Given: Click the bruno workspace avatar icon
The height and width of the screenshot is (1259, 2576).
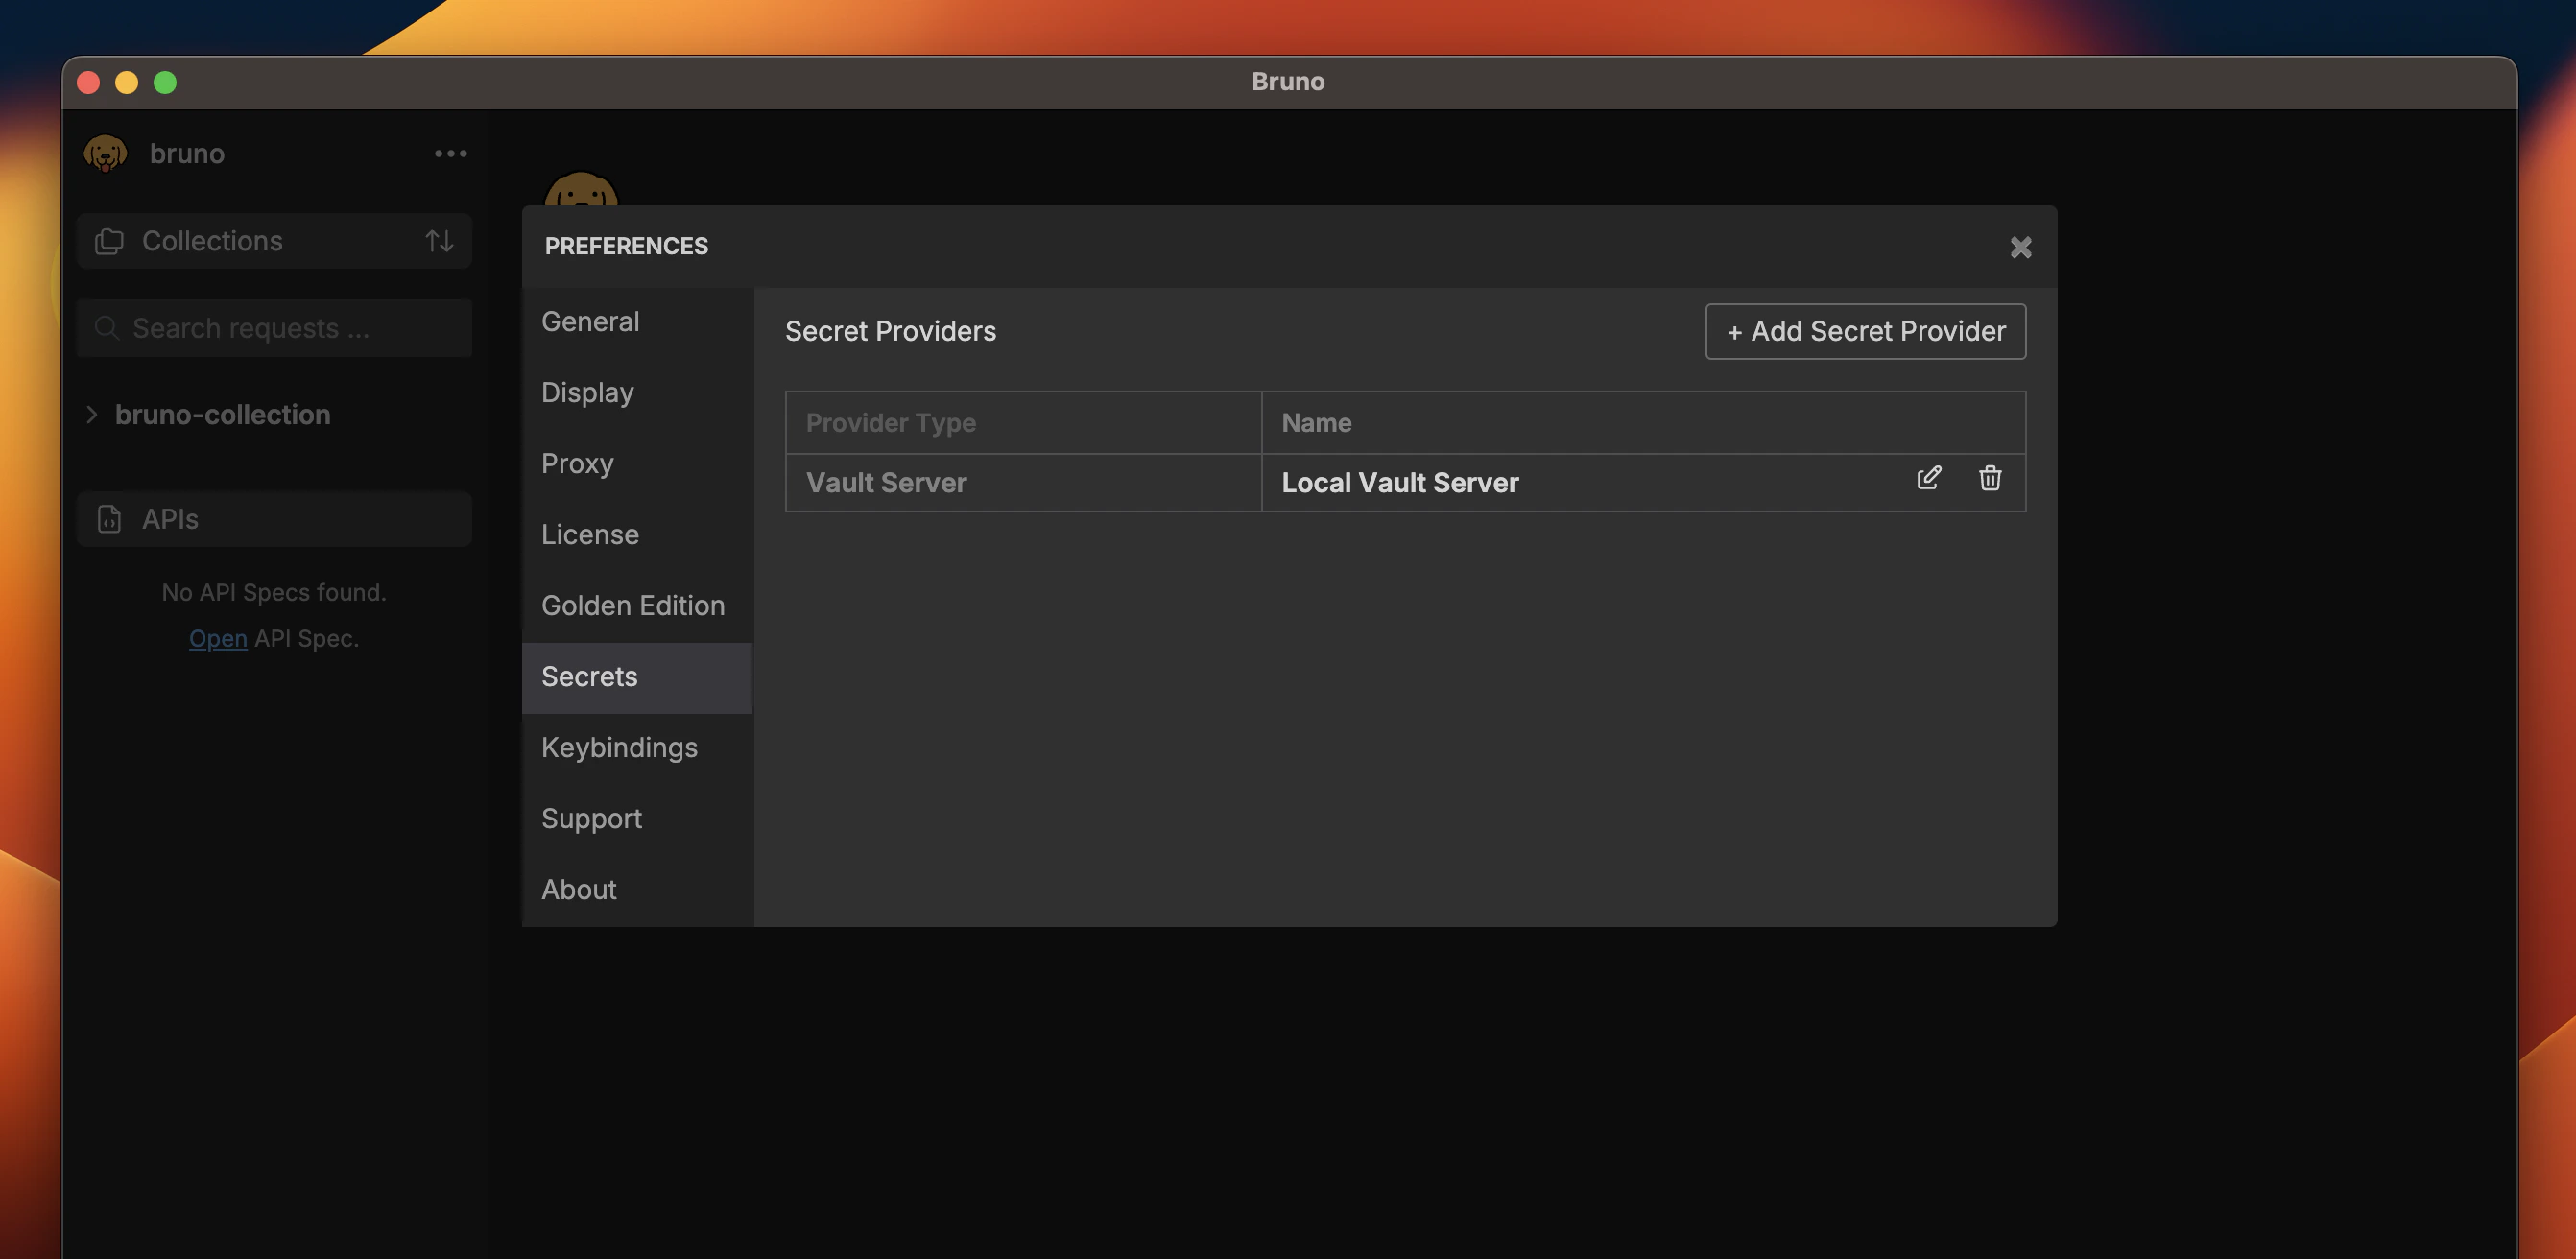Looking at the screenshot, I should pos(106,152).
